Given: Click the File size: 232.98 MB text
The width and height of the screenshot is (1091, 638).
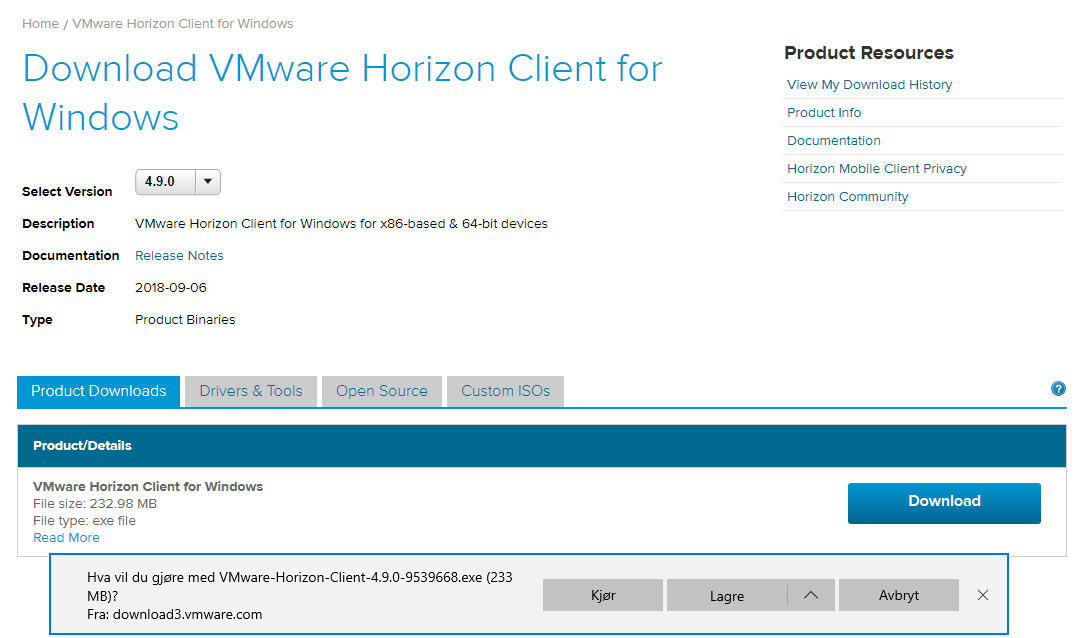Looking at the screenshot, I should pyautogui.click(x=95, y=504).
